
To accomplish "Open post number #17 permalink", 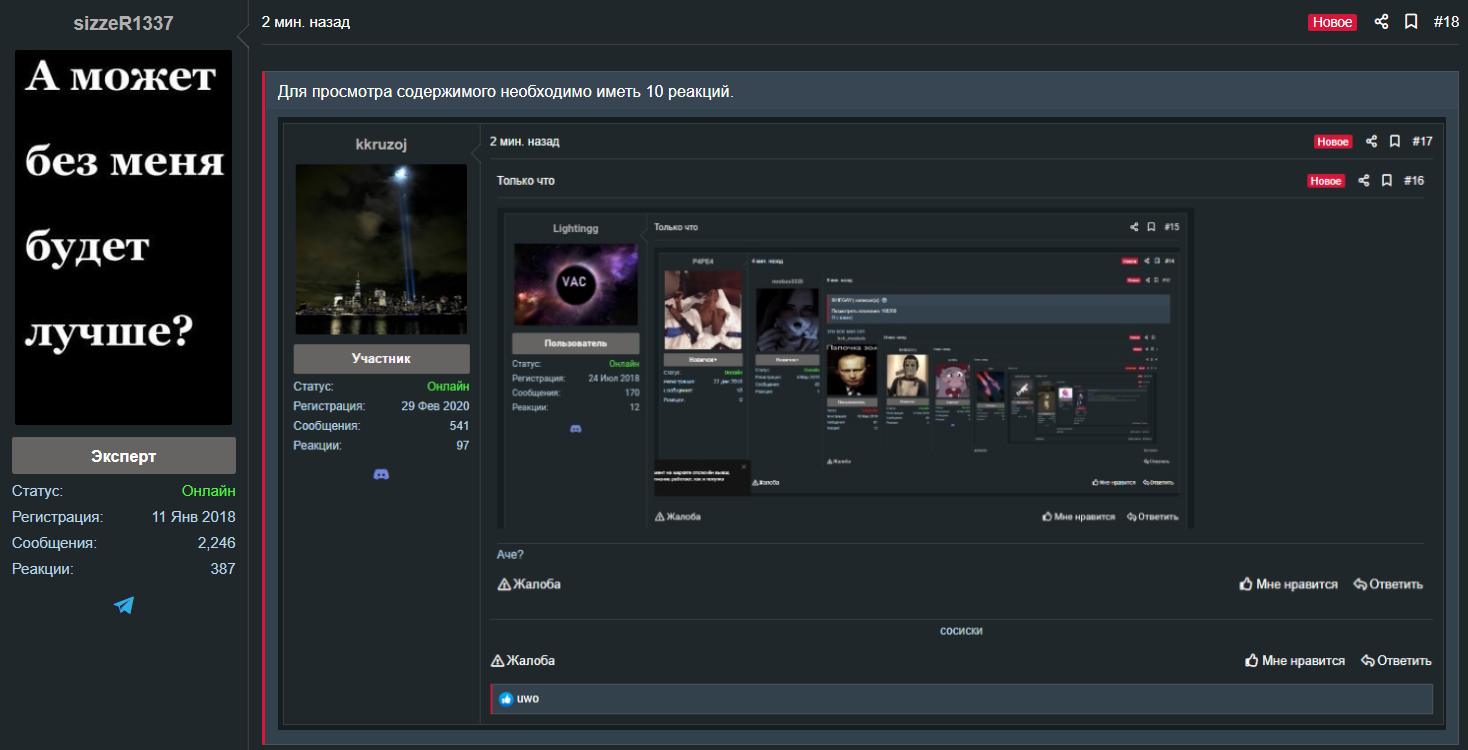I will pos(1422,142).
